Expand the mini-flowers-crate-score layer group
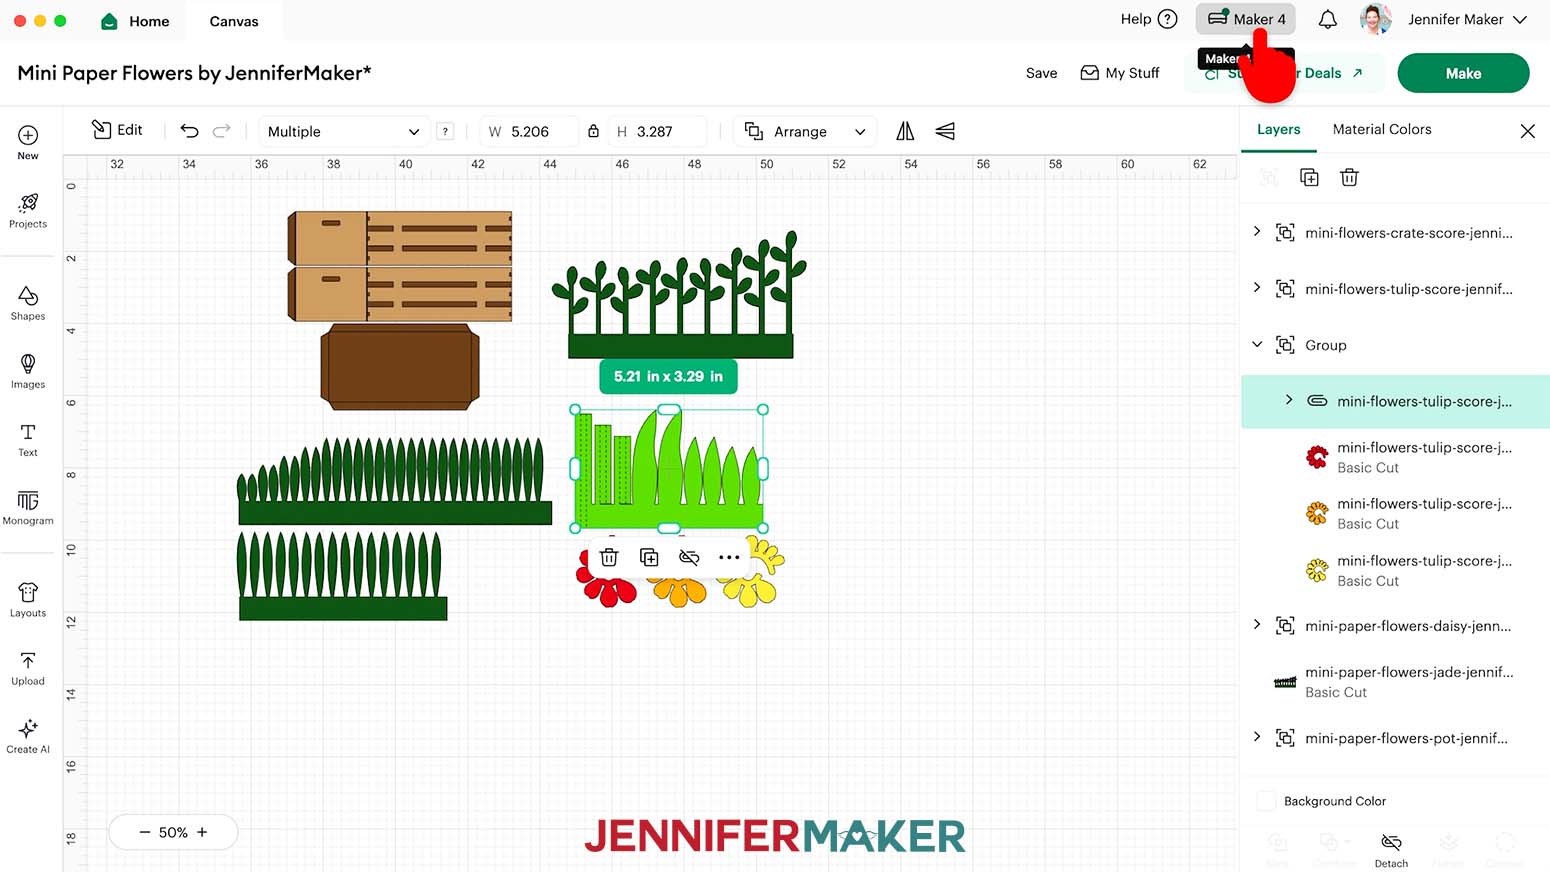The height and width of the screenshot is (872, 1550). (1257, 232)
